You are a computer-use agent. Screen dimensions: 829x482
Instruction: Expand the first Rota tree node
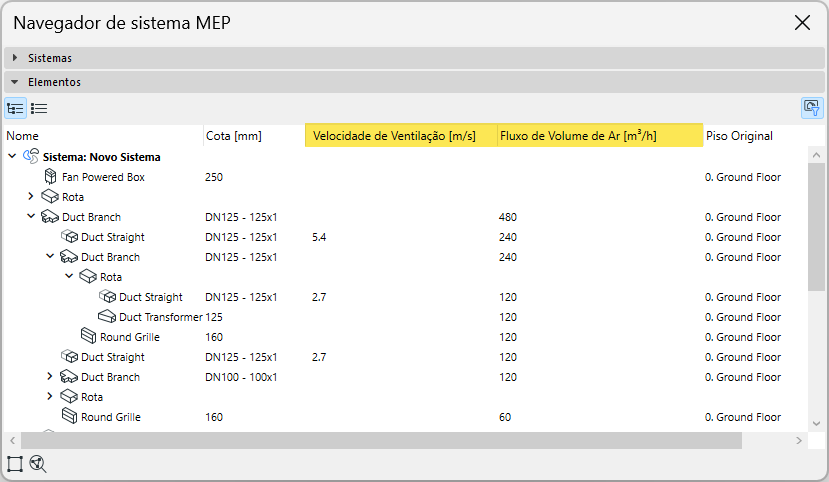pos(31,197)
